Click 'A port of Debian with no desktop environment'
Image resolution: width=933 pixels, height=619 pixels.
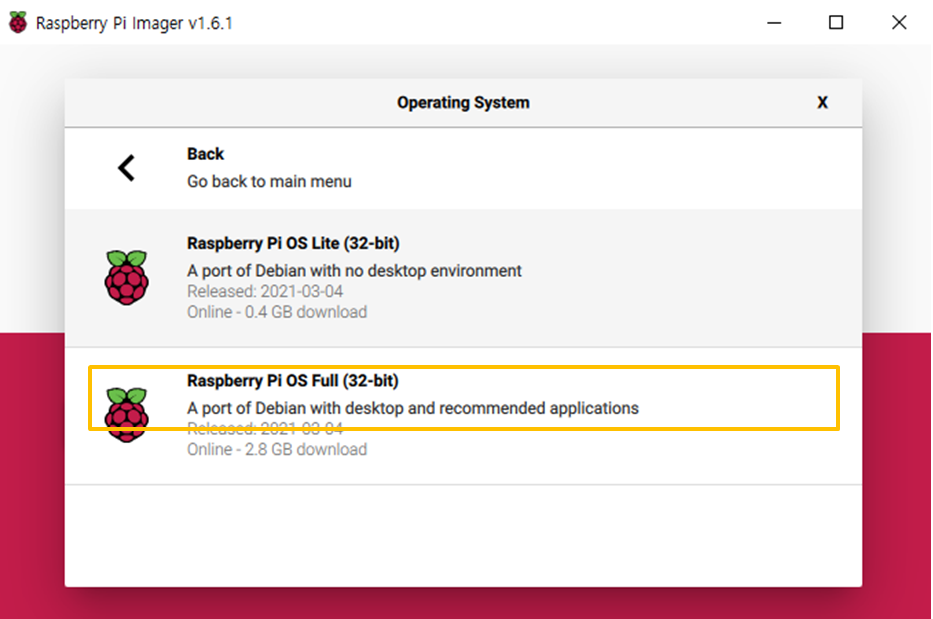tap(354, 271)
